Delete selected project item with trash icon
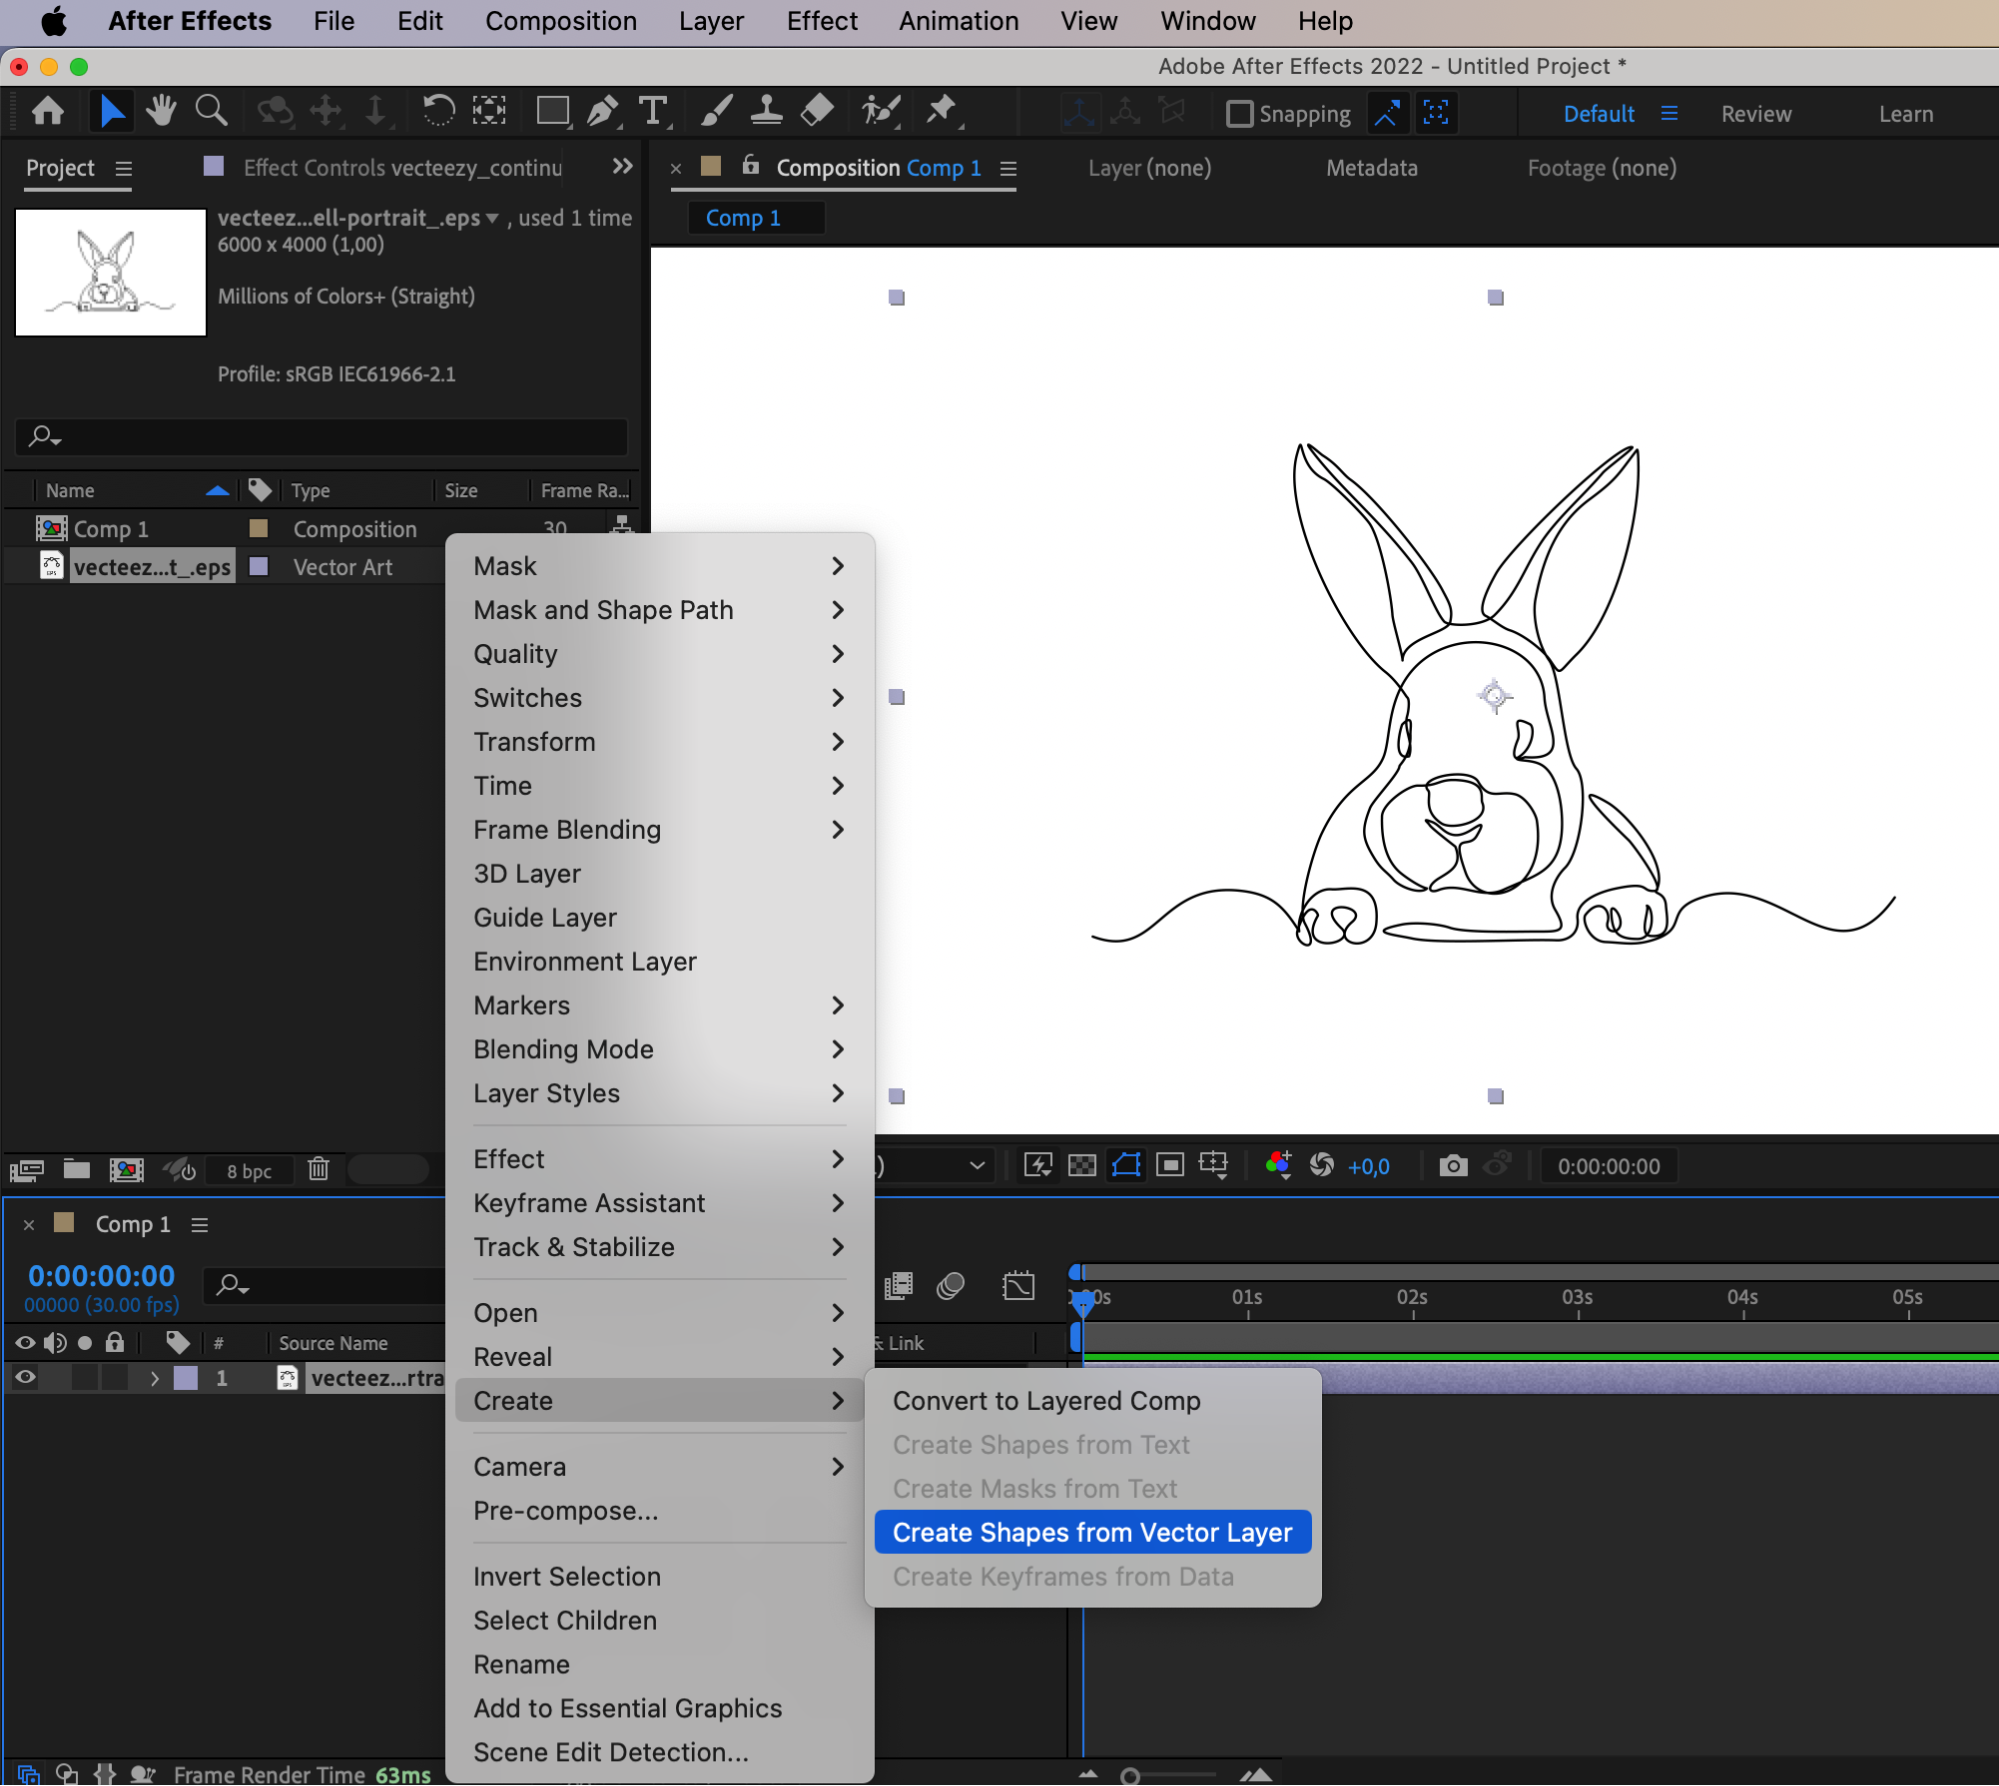 pos(318,1169)
